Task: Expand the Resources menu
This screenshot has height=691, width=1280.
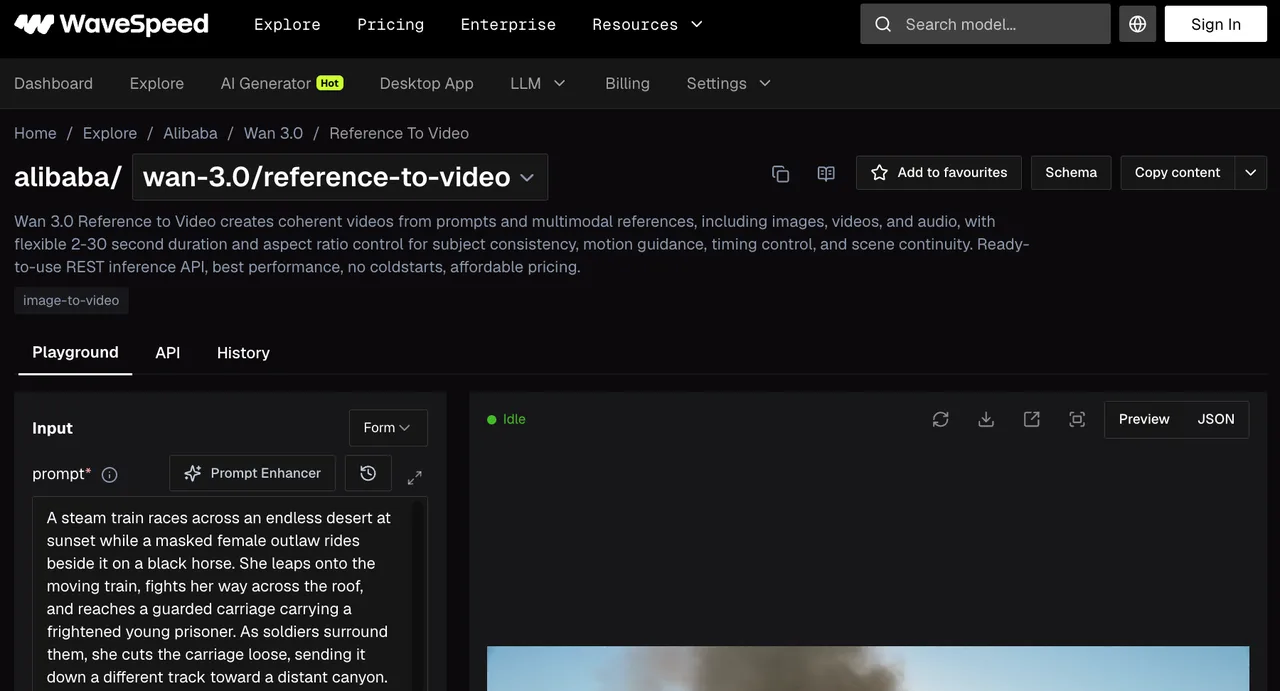Action: 647,24
